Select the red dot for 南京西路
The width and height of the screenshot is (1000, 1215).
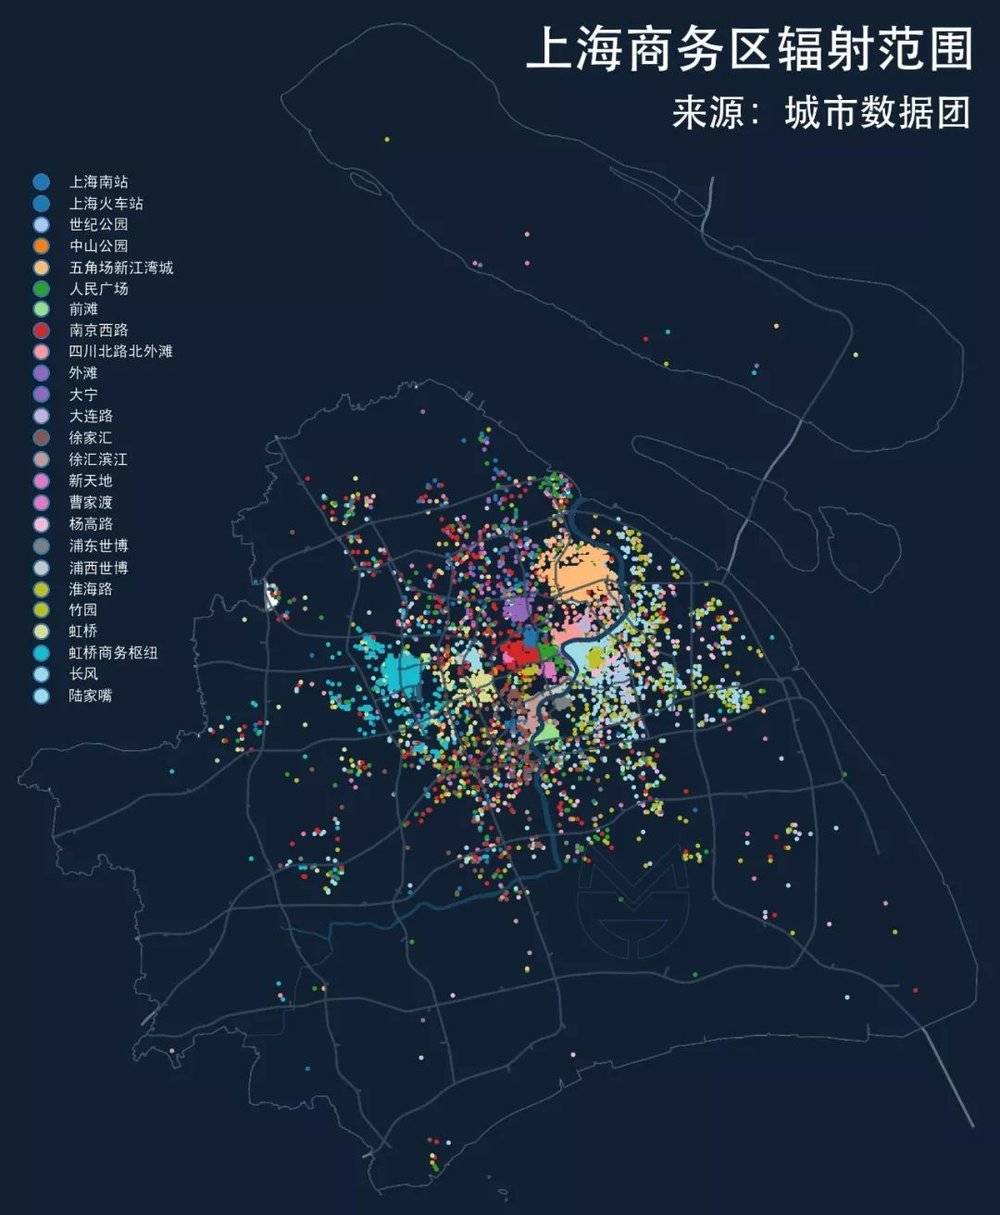[41, 331]
